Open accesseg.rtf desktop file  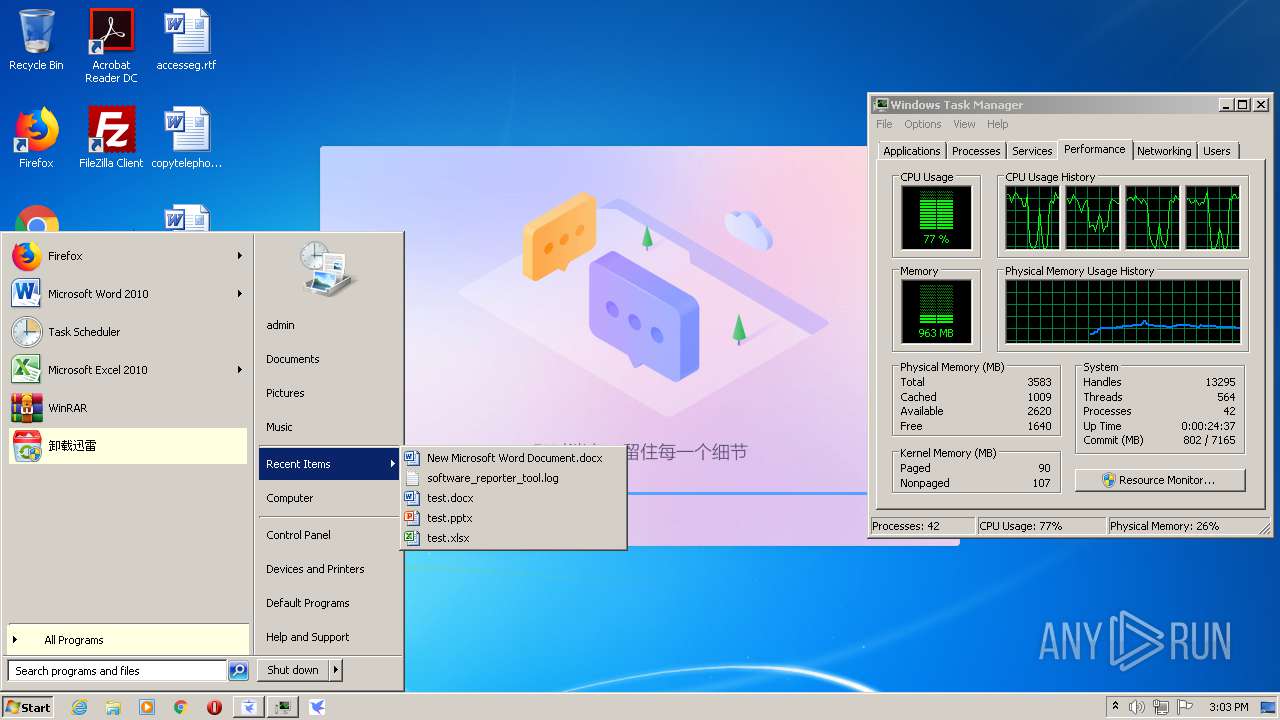[186, 40]
